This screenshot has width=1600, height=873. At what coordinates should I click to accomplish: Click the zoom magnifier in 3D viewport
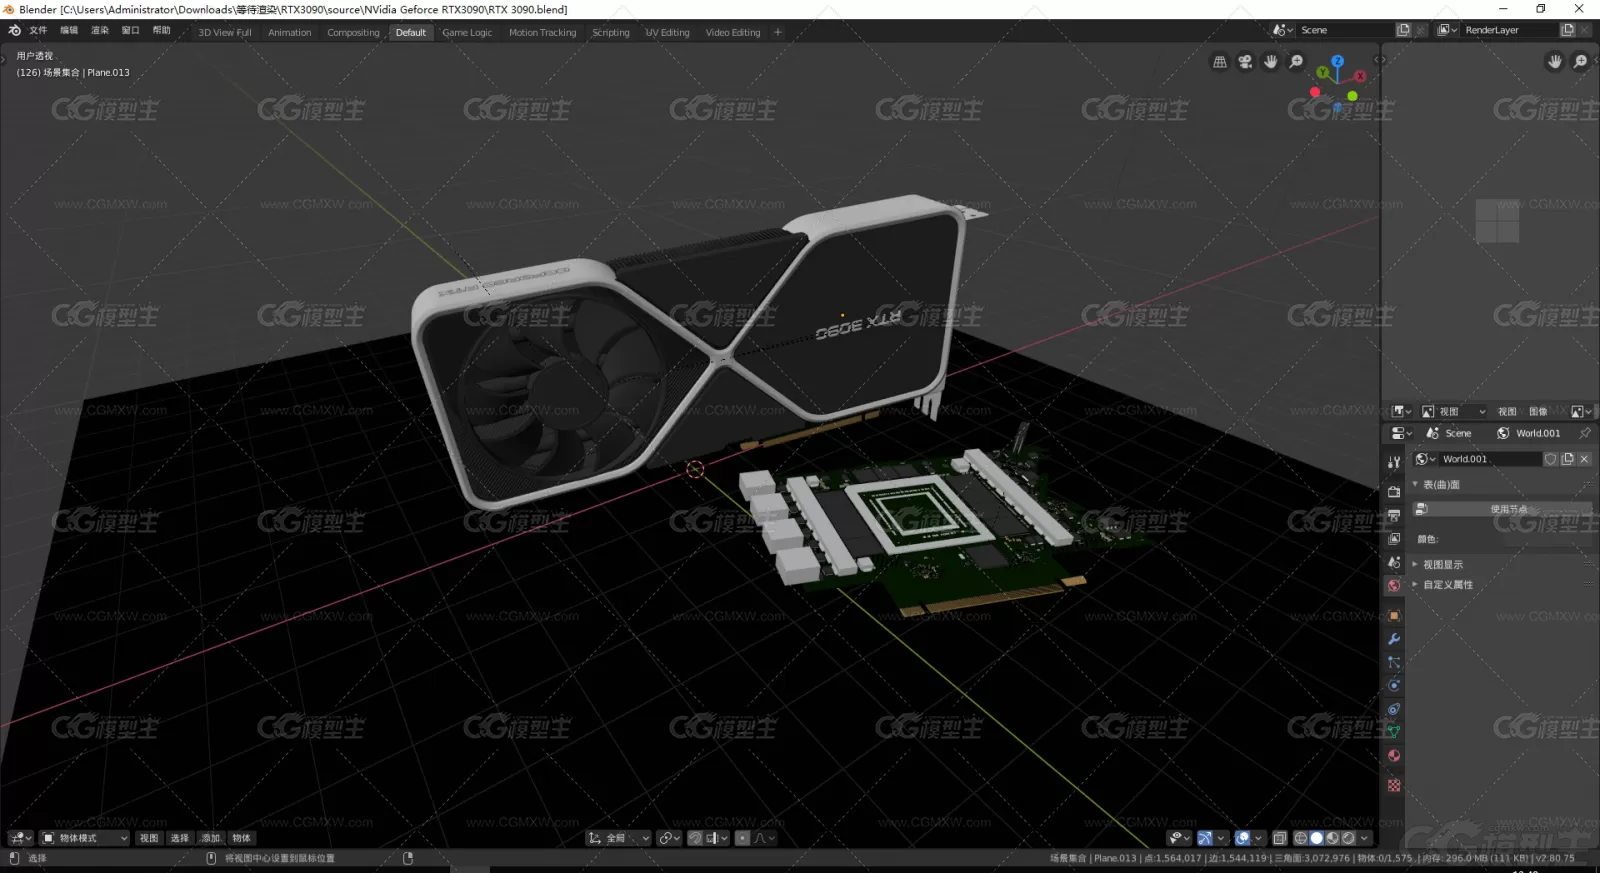coord(1296,62)
